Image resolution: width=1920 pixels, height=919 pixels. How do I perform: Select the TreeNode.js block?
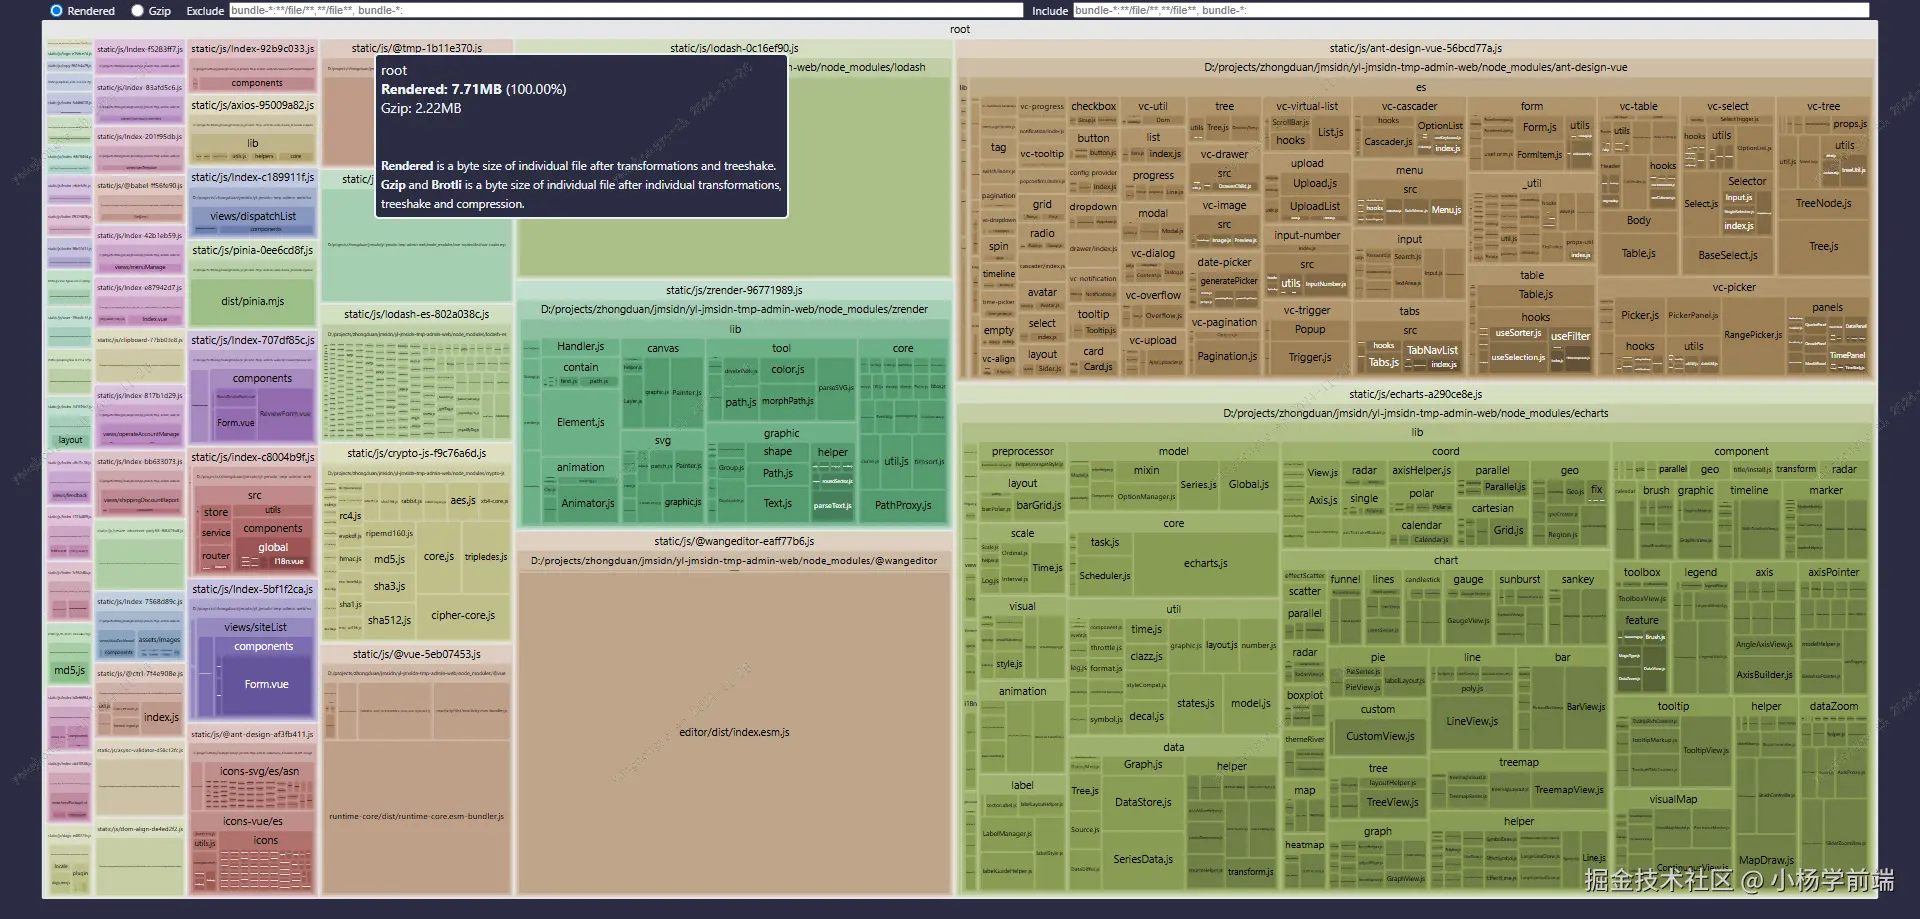coord(1823,203)
